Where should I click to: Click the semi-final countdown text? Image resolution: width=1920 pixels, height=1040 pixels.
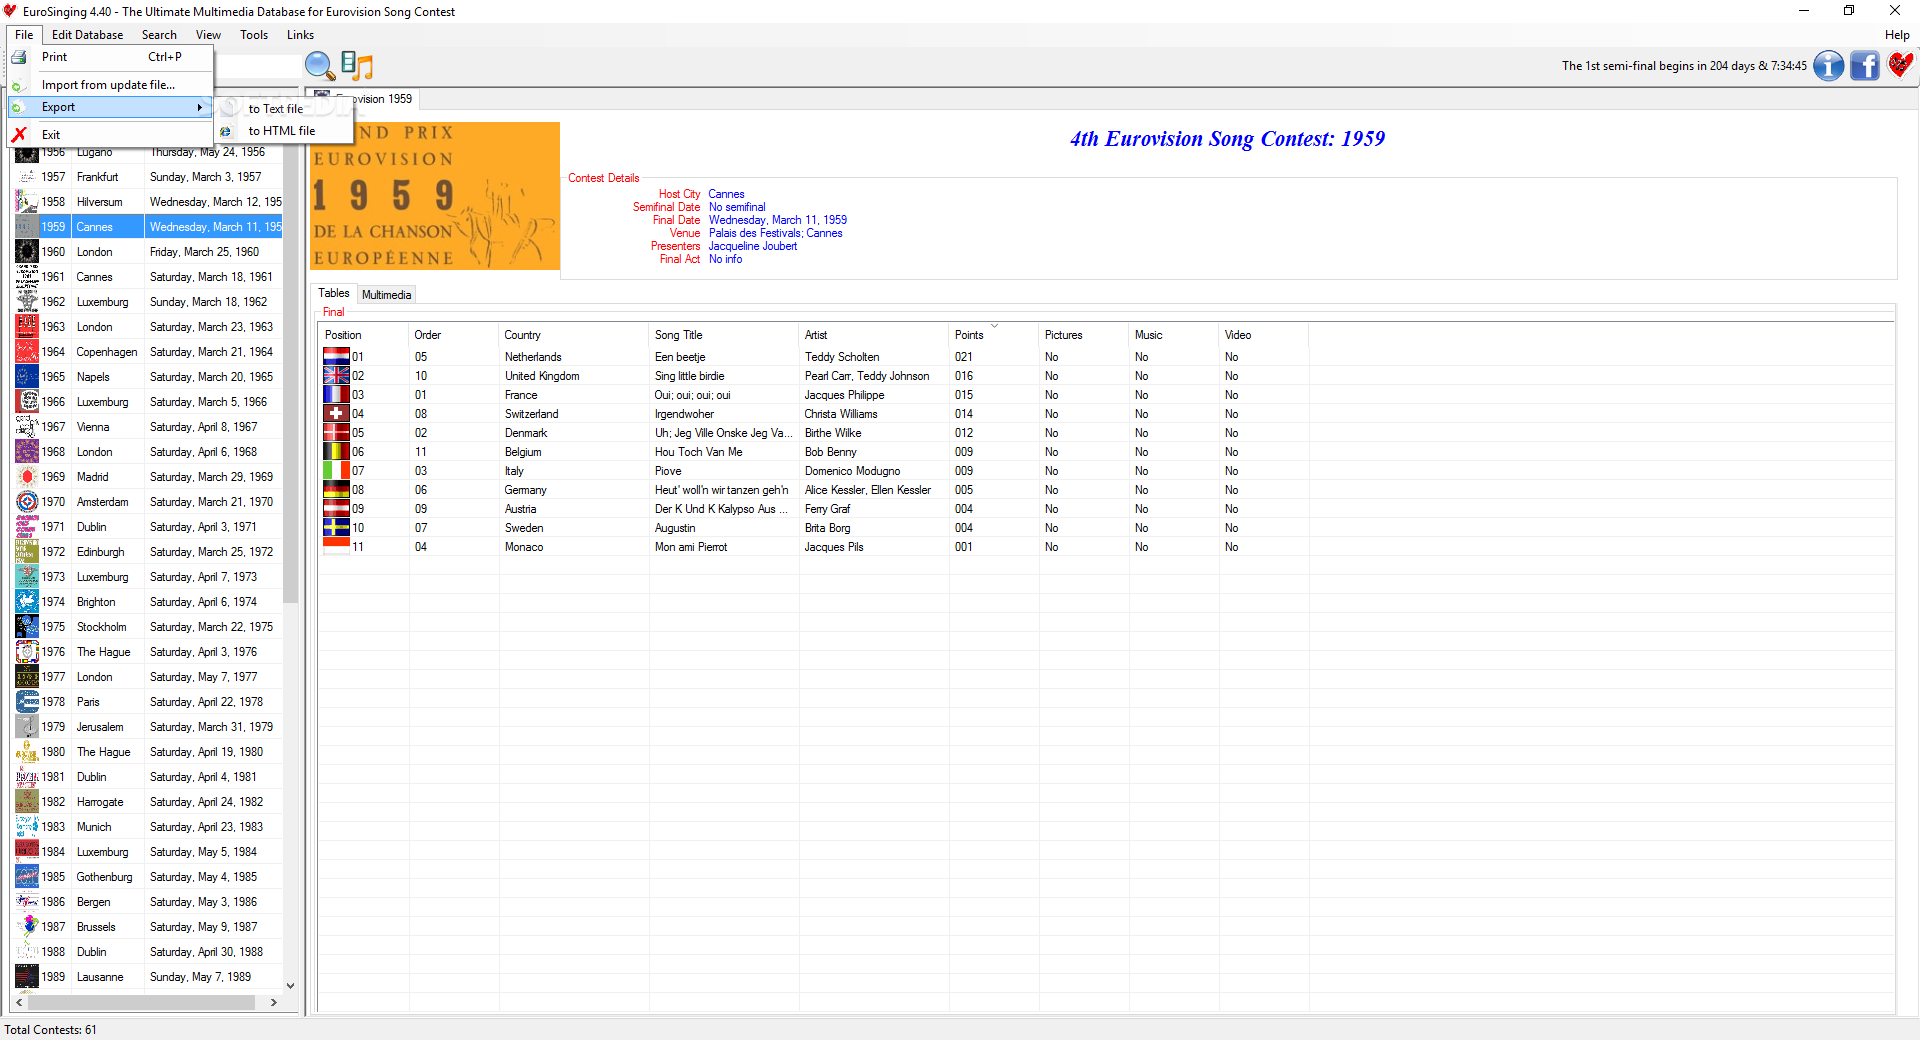(x=1684, y=66)
